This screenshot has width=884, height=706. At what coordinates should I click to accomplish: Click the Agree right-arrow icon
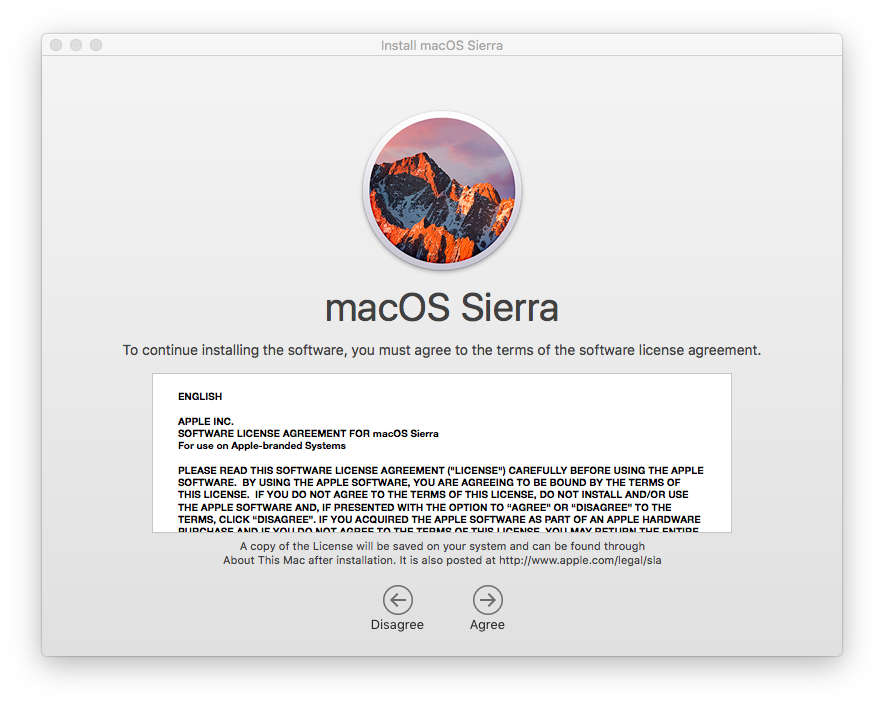click(488, 599)
